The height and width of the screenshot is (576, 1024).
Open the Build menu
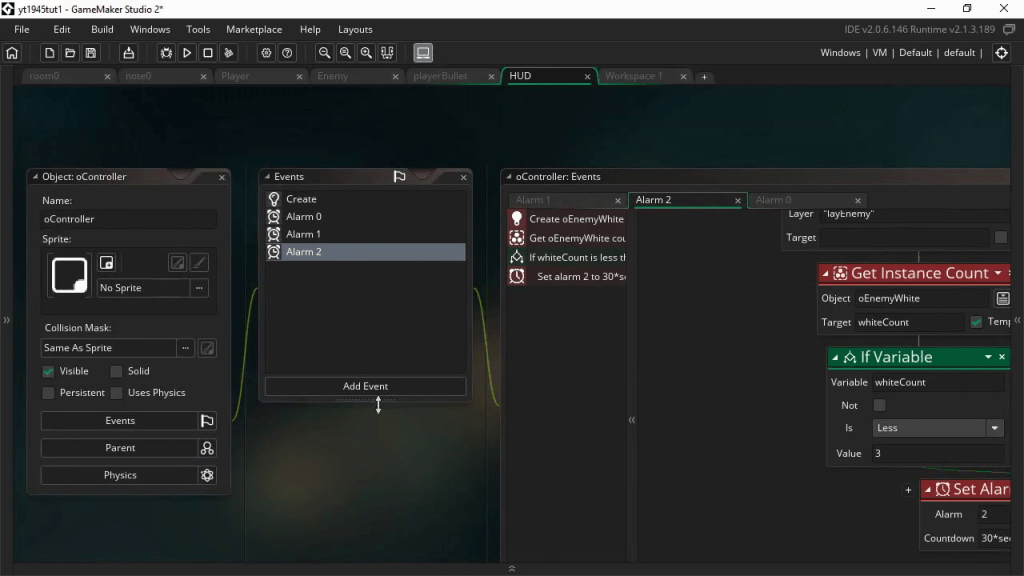102,29
